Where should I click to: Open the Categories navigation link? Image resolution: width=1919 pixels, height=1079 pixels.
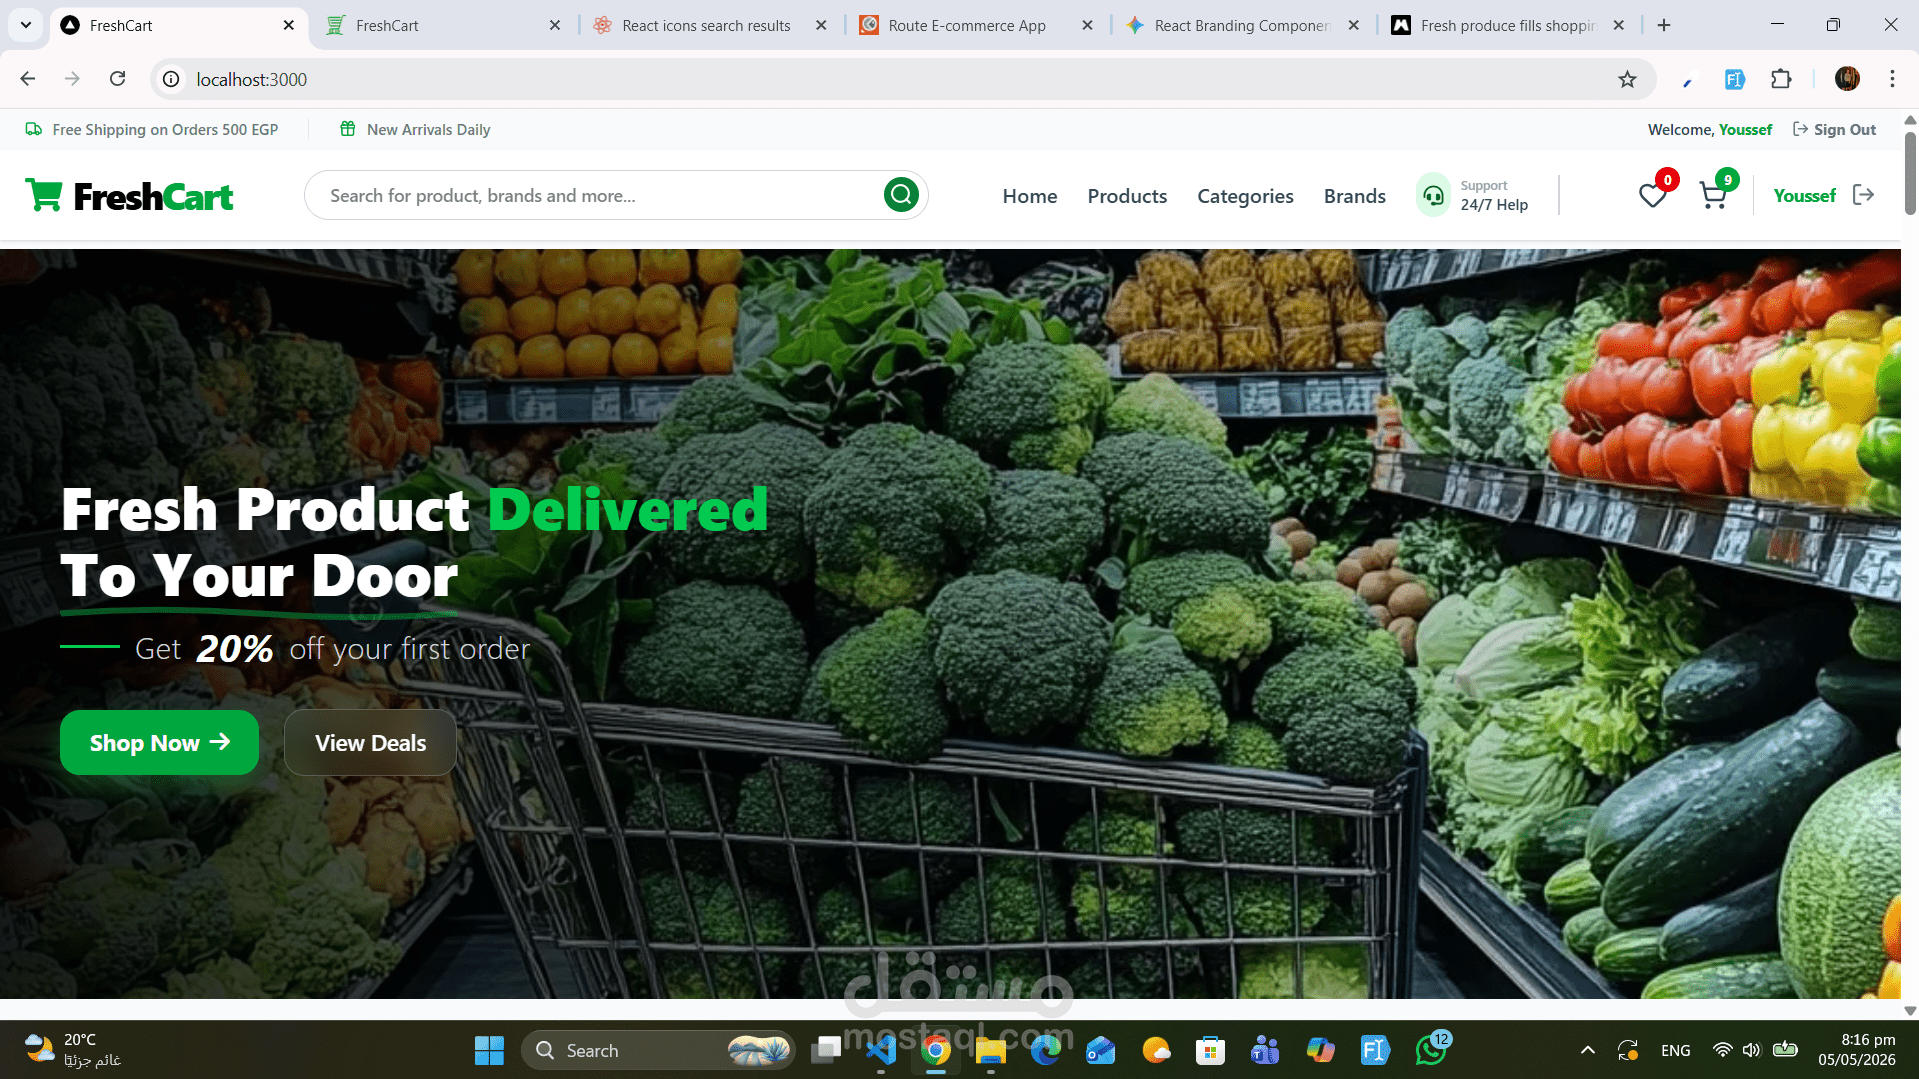pos(1245,196)
